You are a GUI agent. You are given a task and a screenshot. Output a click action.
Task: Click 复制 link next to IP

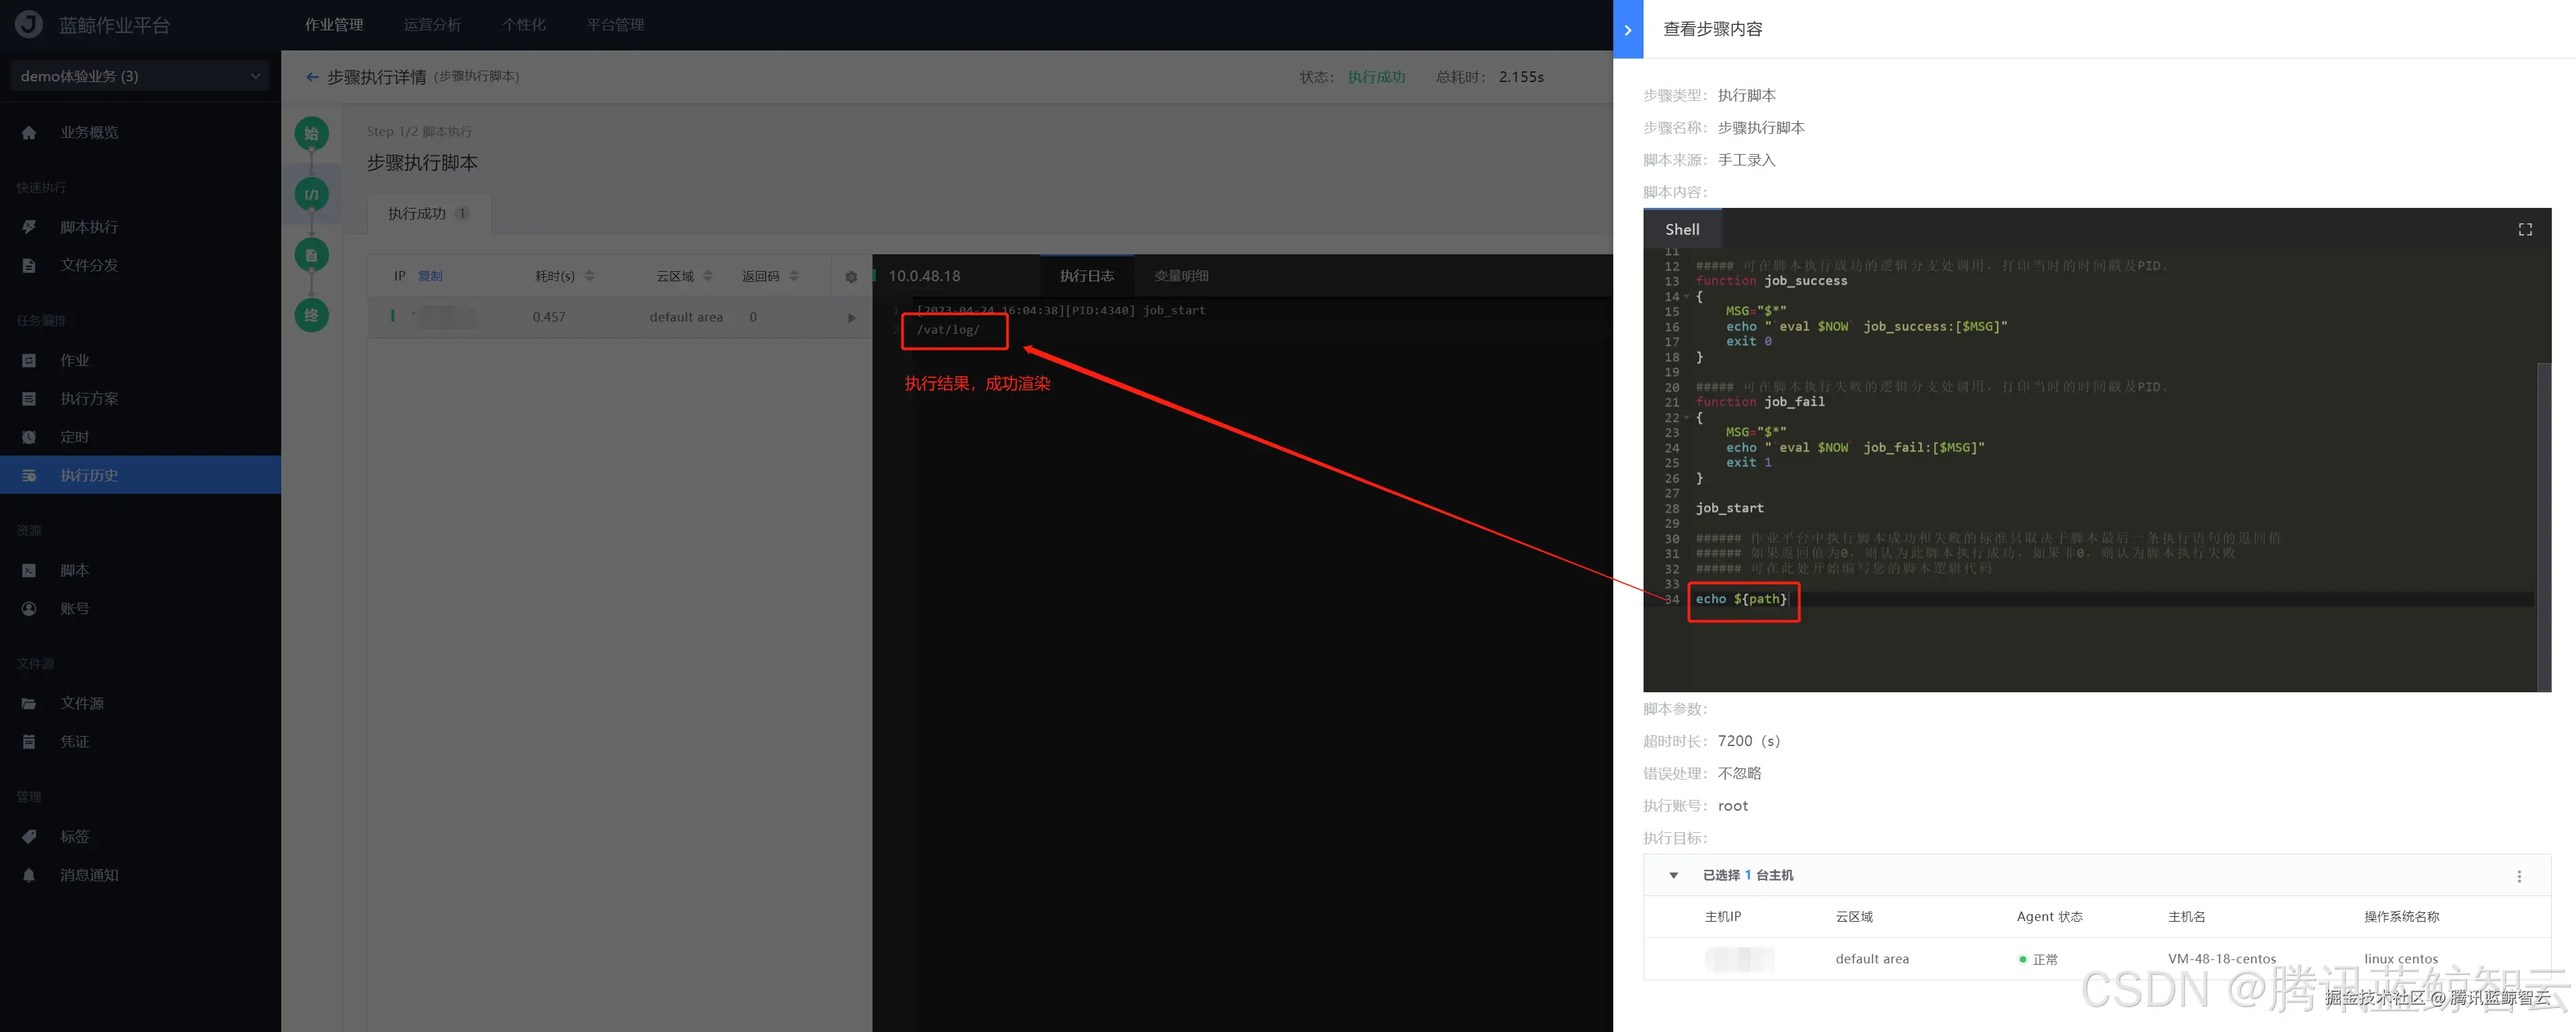click(430, 276)
